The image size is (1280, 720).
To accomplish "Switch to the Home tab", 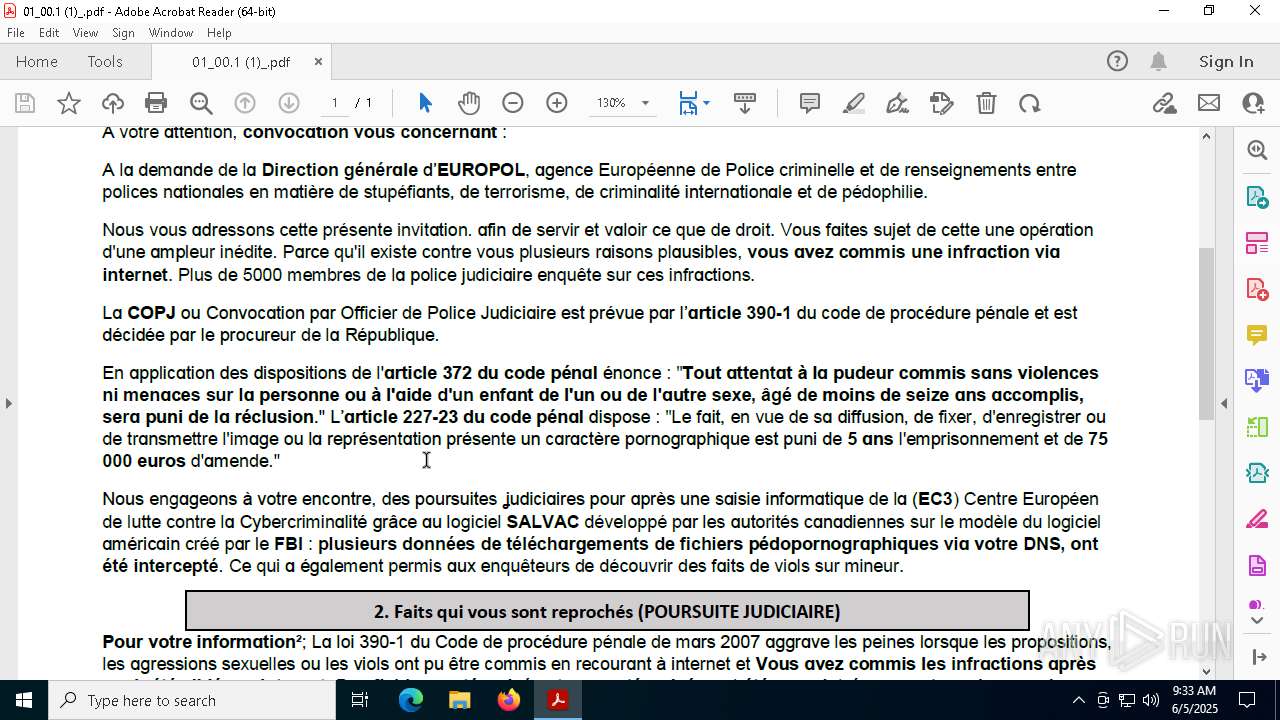I will (37, 61).
